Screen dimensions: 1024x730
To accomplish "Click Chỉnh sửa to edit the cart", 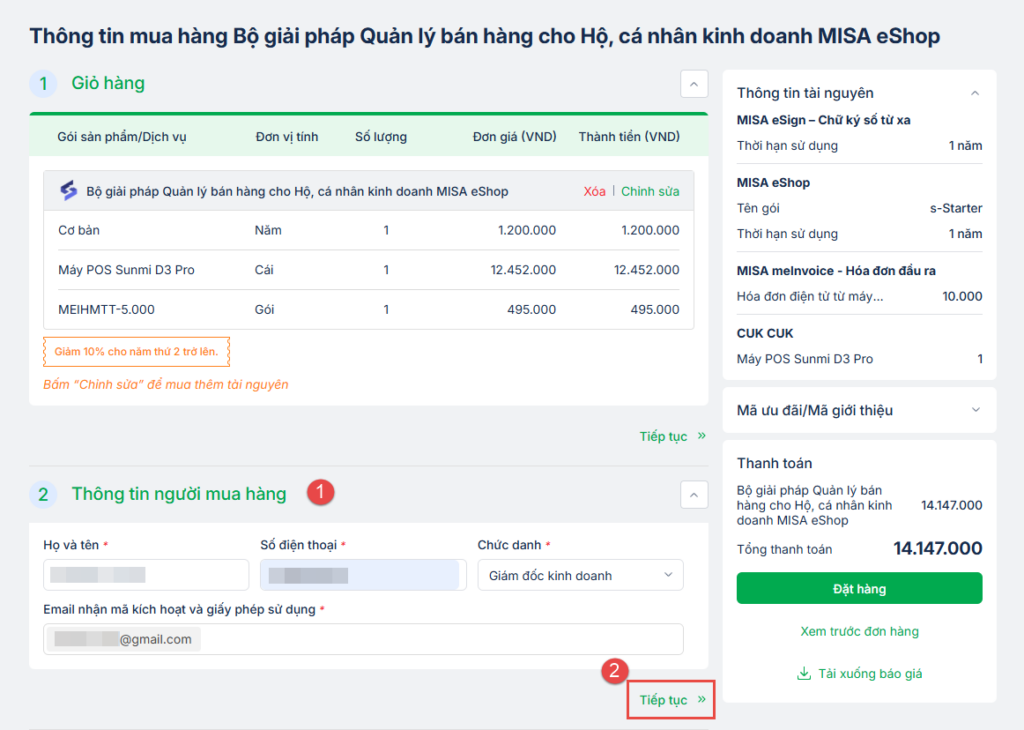I will [x=650, y=191].
